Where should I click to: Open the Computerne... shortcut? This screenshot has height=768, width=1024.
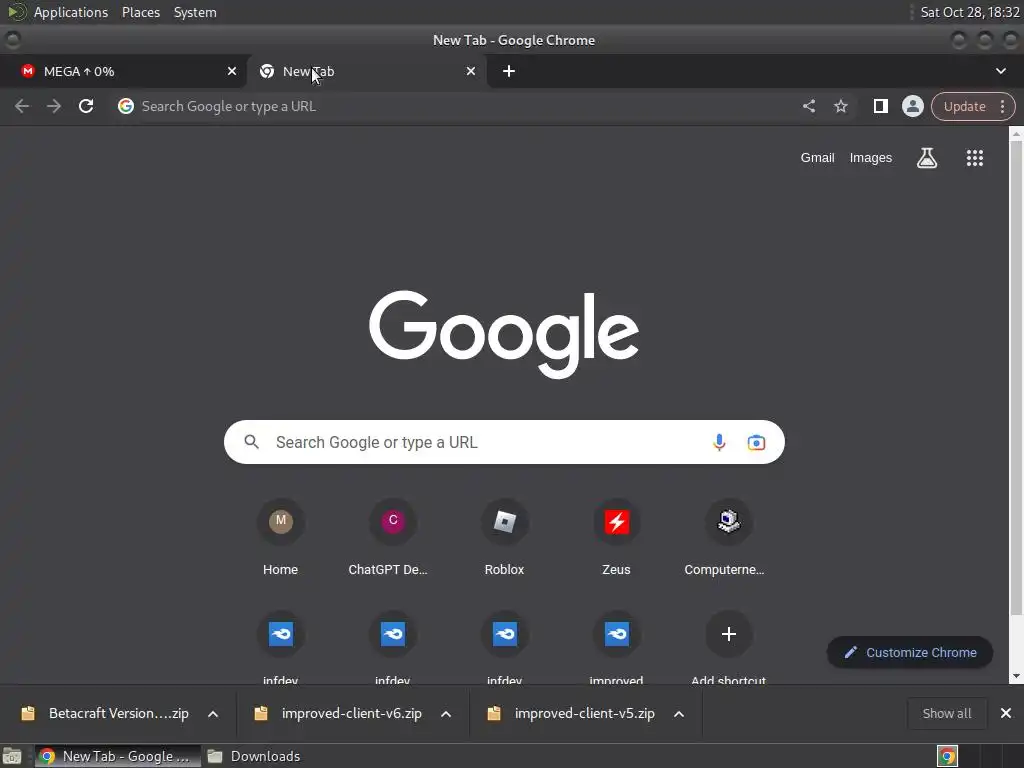(728, 539)
